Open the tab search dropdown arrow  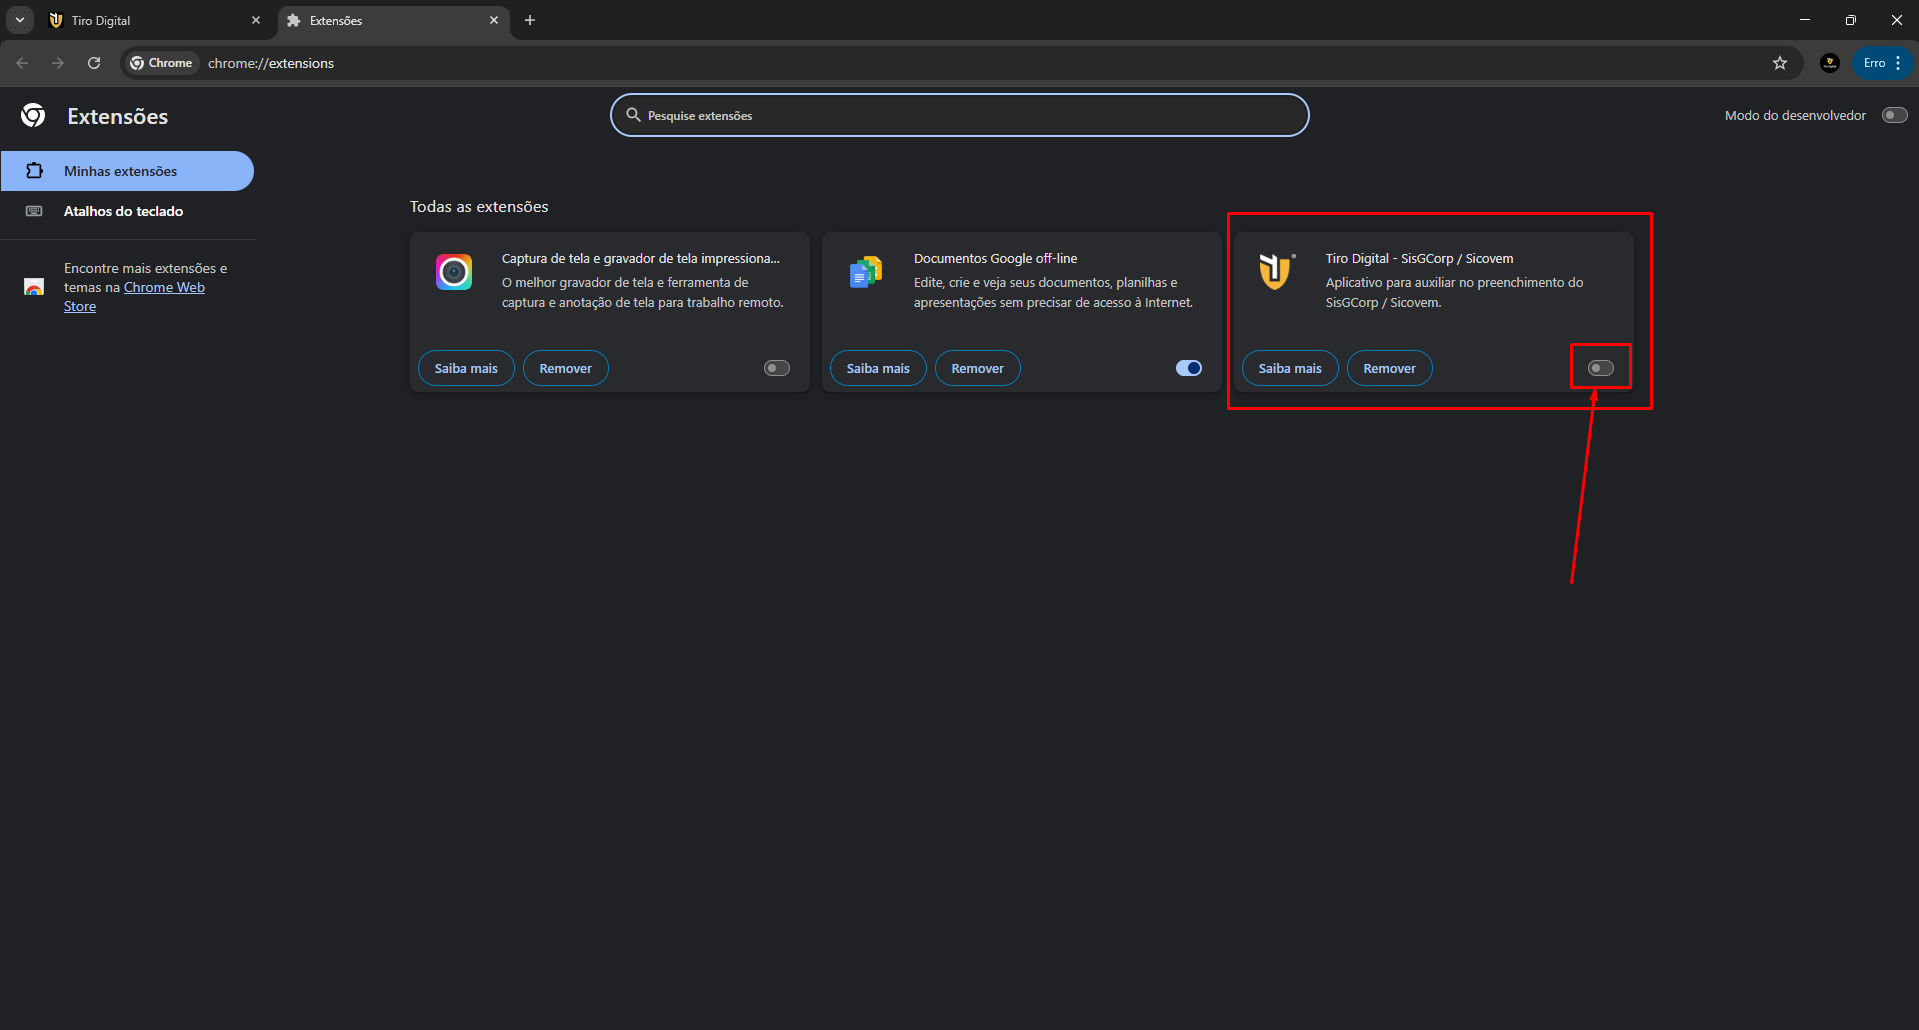pos(20,20)
